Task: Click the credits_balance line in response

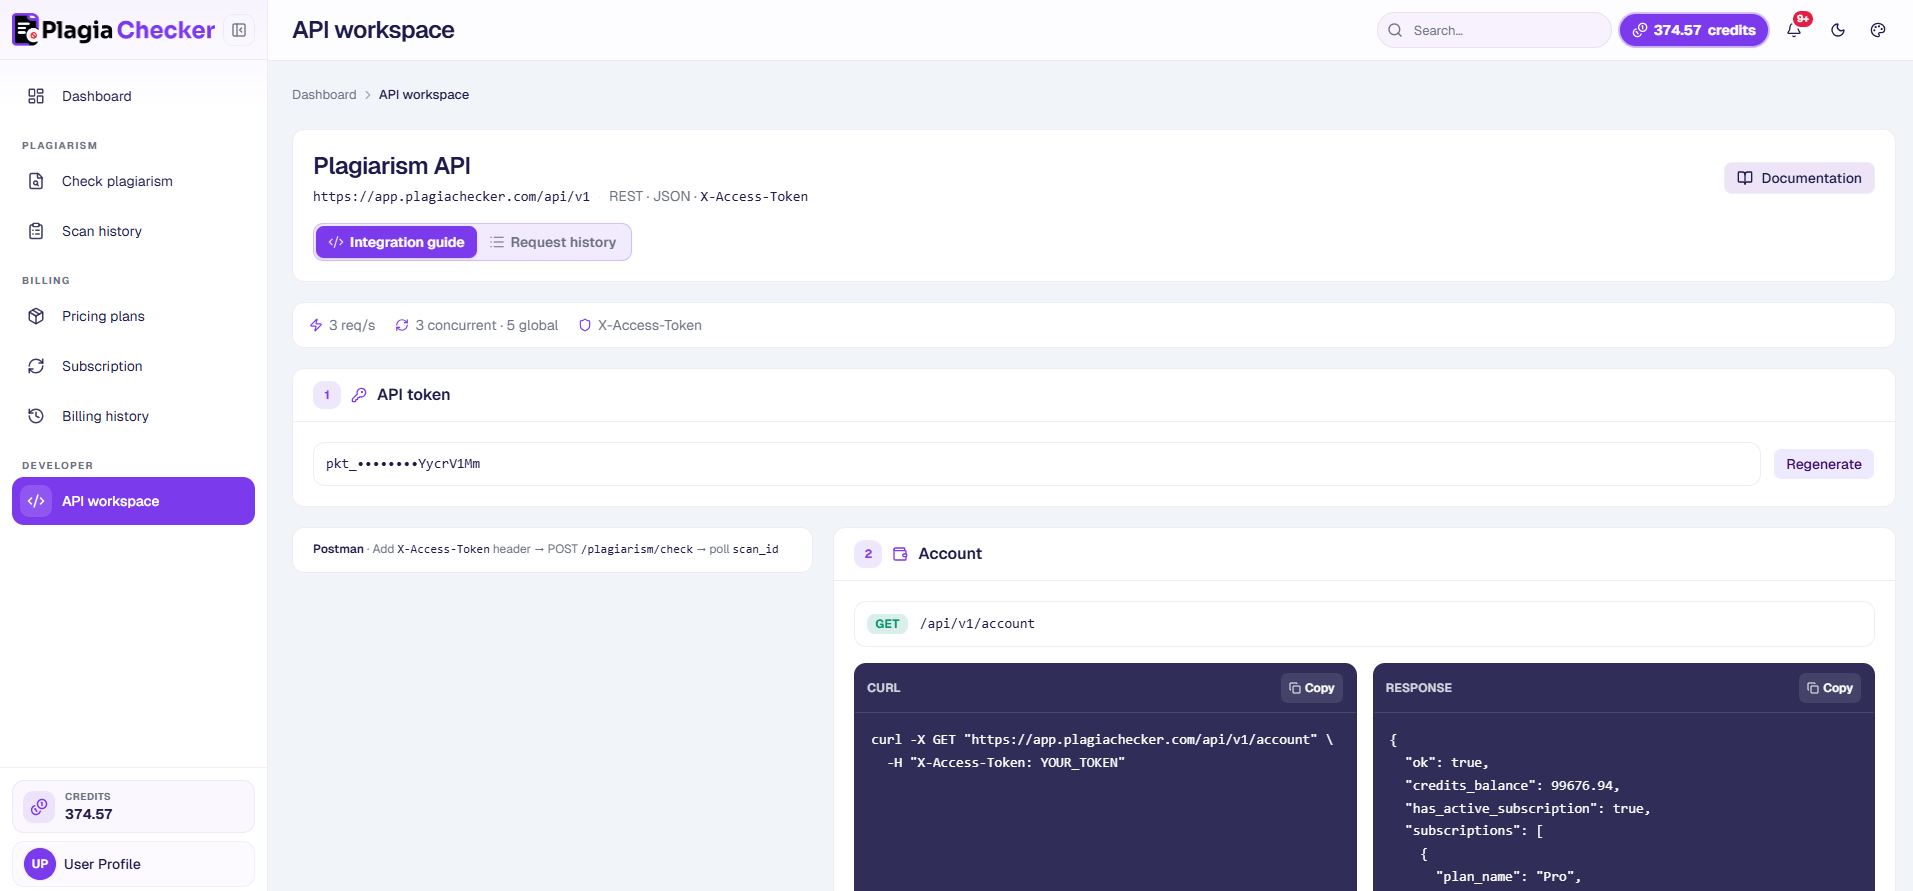Action: (1512, 786)
